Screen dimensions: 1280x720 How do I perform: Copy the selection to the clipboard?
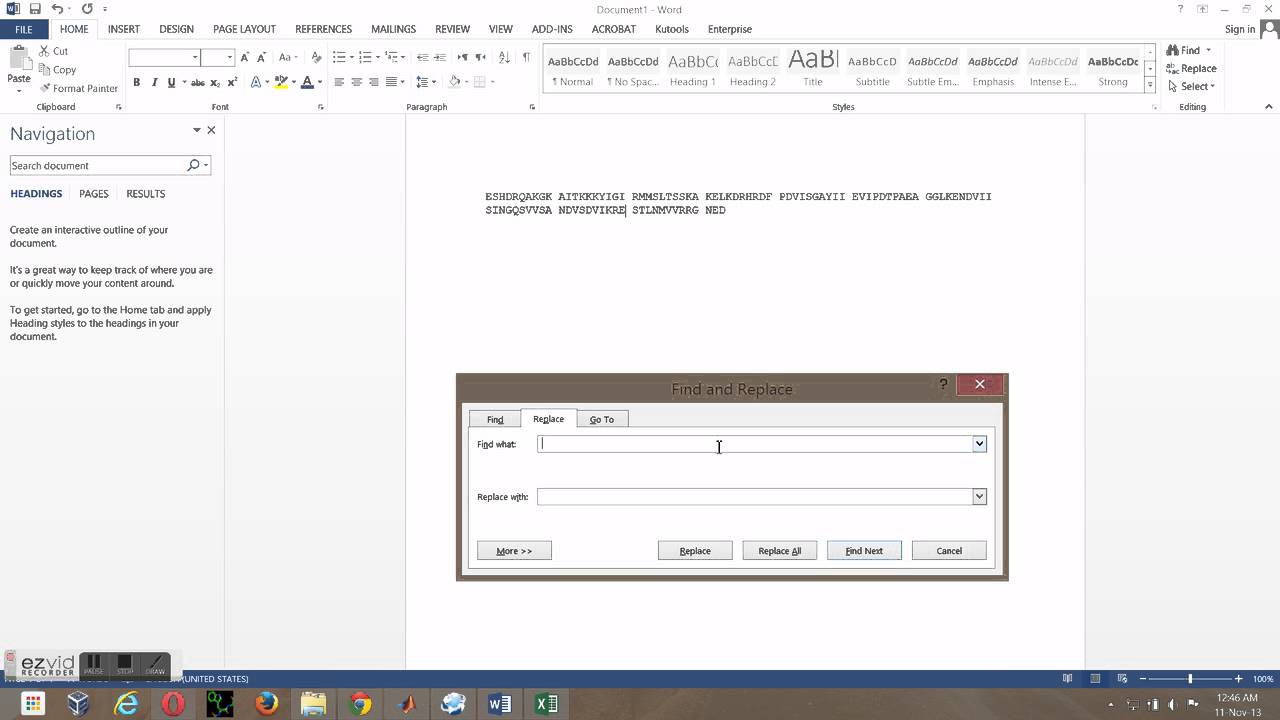tap(57, 70)
